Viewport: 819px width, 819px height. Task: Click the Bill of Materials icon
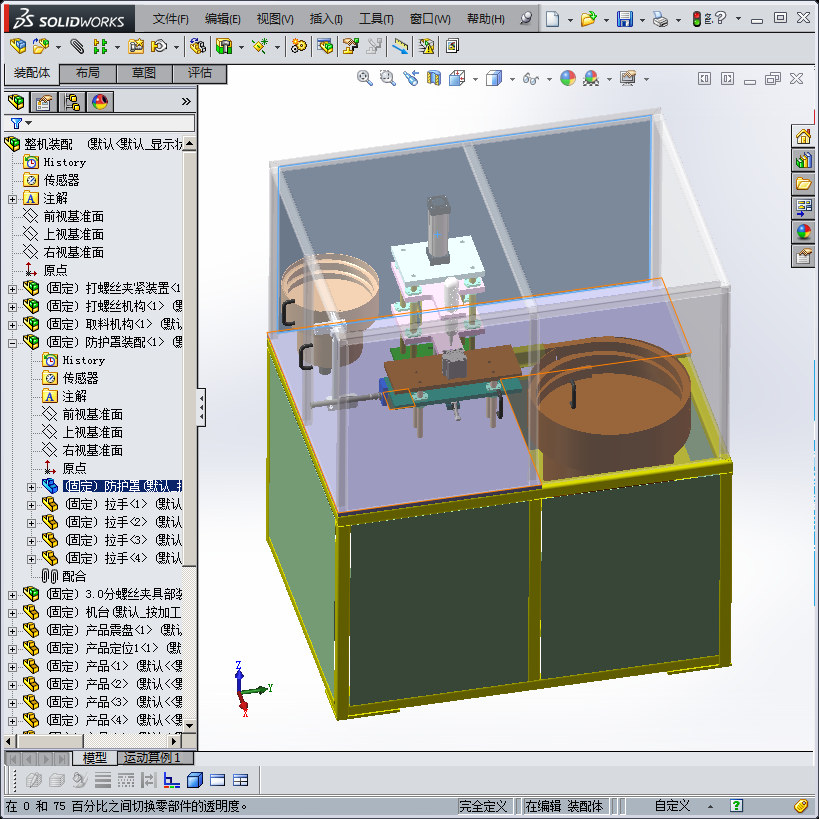[324, 46]
